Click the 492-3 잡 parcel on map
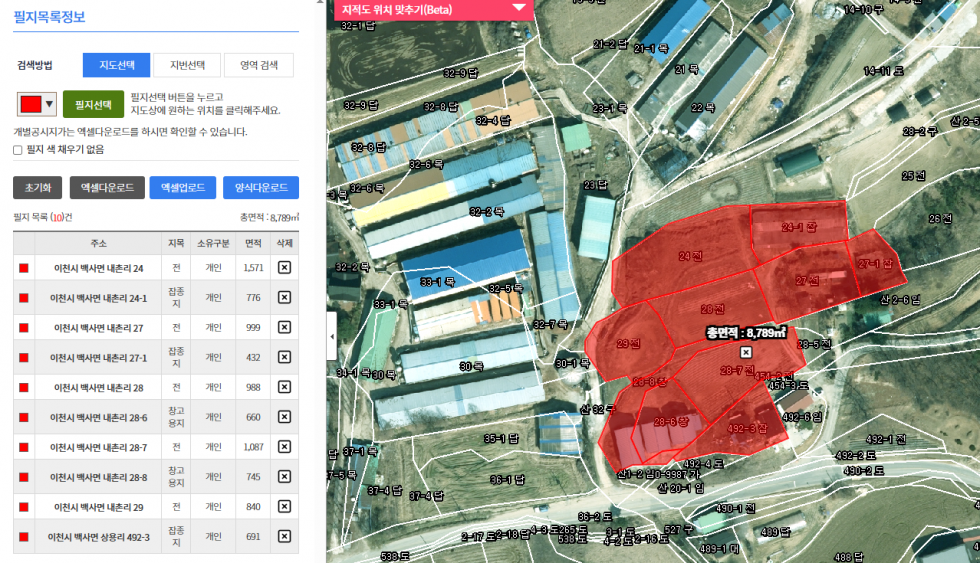Viewport: 980px width, 563px height. tap(747, 429)
